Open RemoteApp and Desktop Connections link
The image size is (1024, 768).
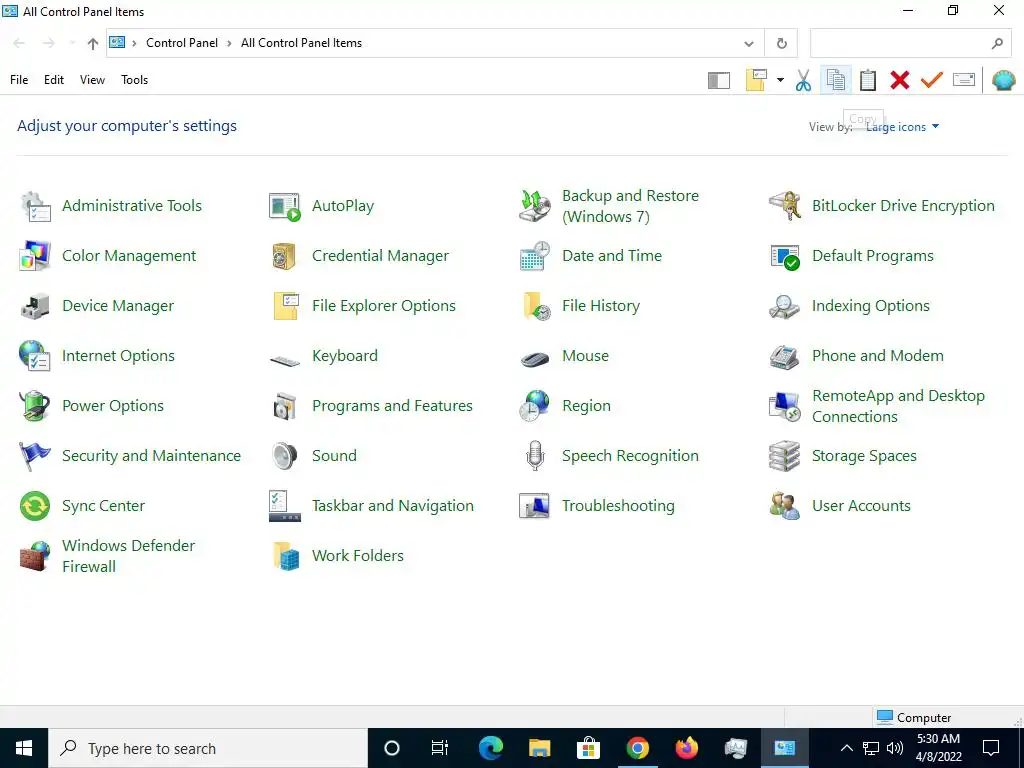(898, 406)
